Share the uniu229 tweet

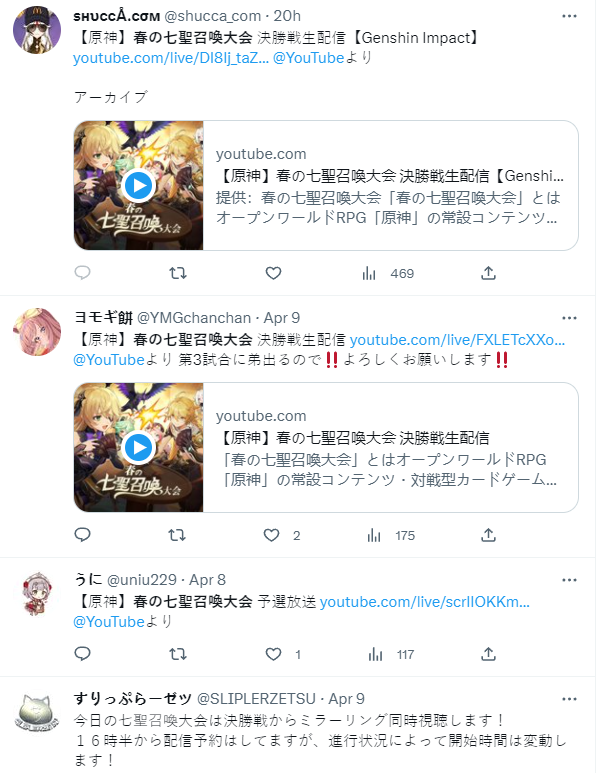(x=488, y=654)
